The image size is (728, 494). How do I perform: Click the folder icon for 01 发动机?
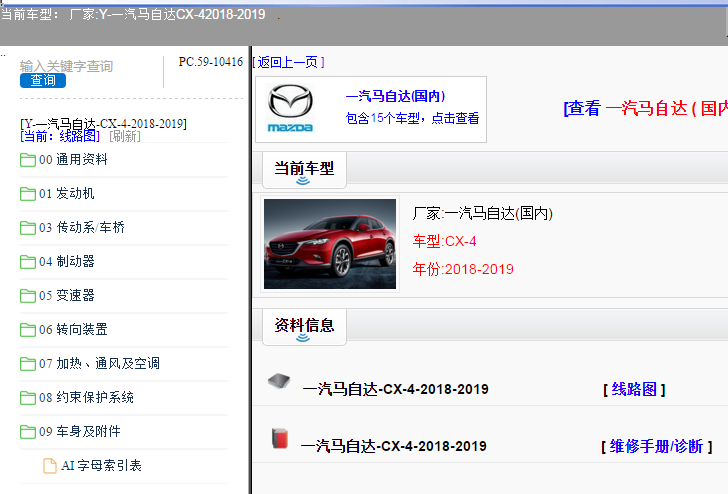[x=28, y=194]
